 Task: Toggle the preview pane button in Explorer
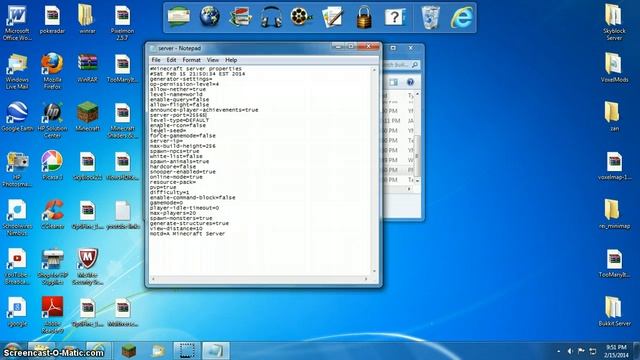pyautogui.click(x=393, y=82)
